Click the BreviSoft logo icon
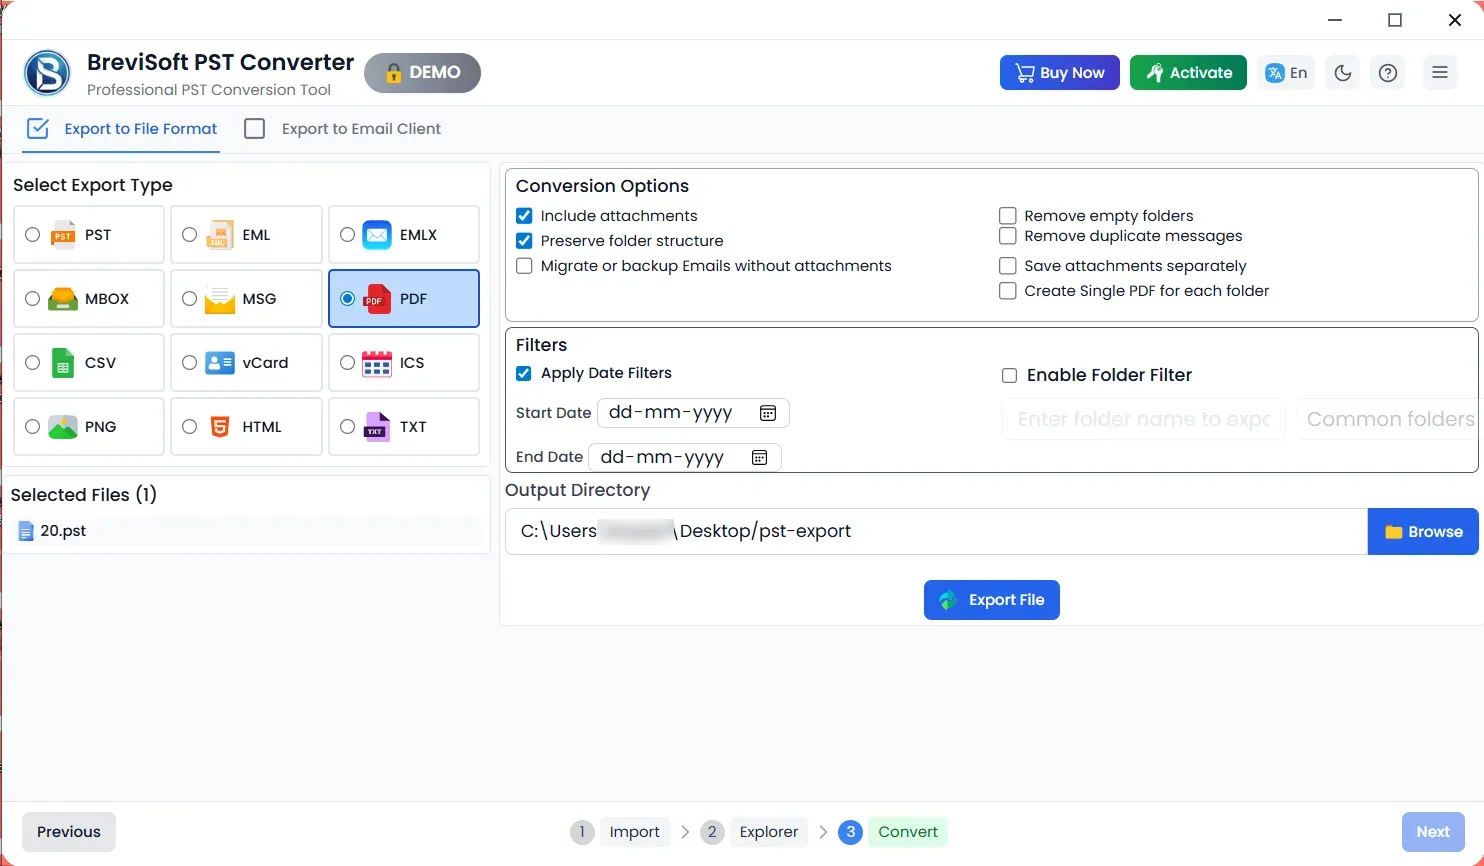 coord(47,73)
